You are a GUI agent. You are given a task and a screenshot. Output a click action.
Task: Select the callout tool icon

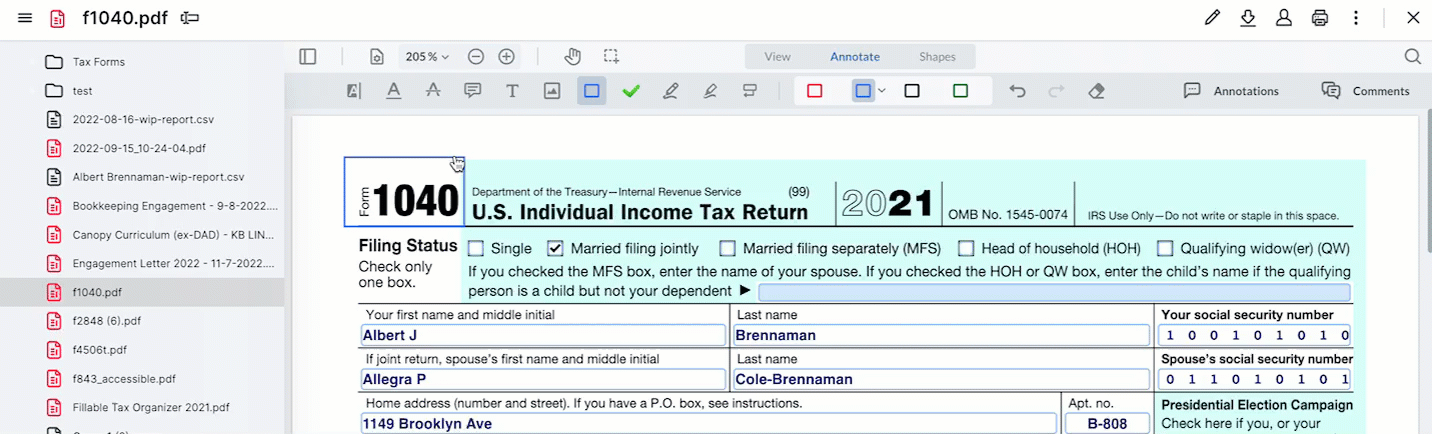coord(750,91)
